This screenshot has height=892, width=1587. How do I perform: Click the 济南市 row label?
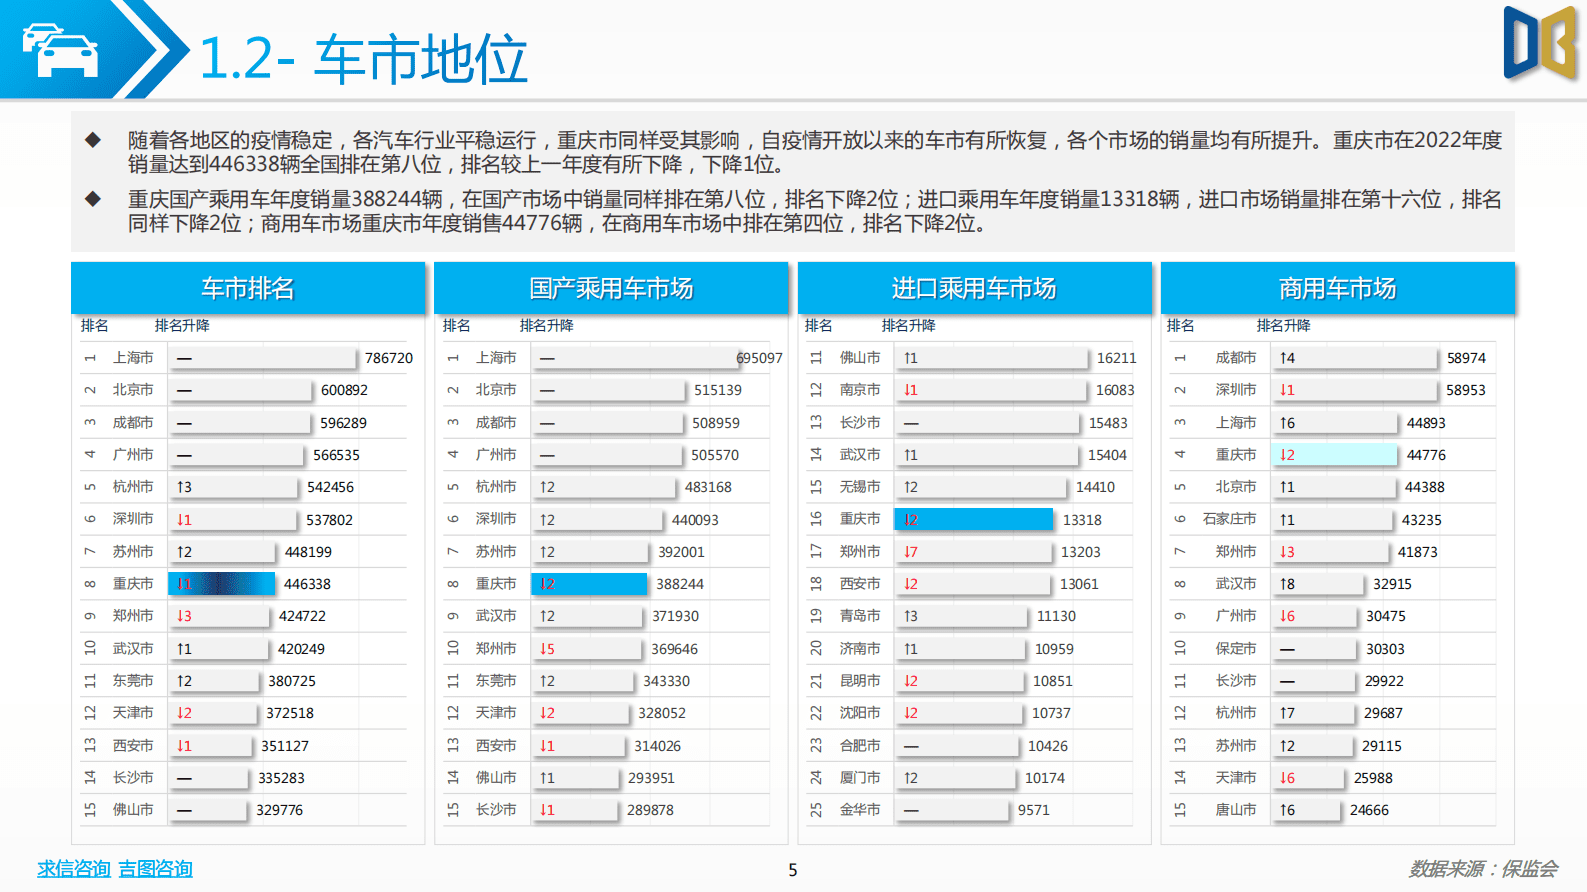tap(860, 649)
